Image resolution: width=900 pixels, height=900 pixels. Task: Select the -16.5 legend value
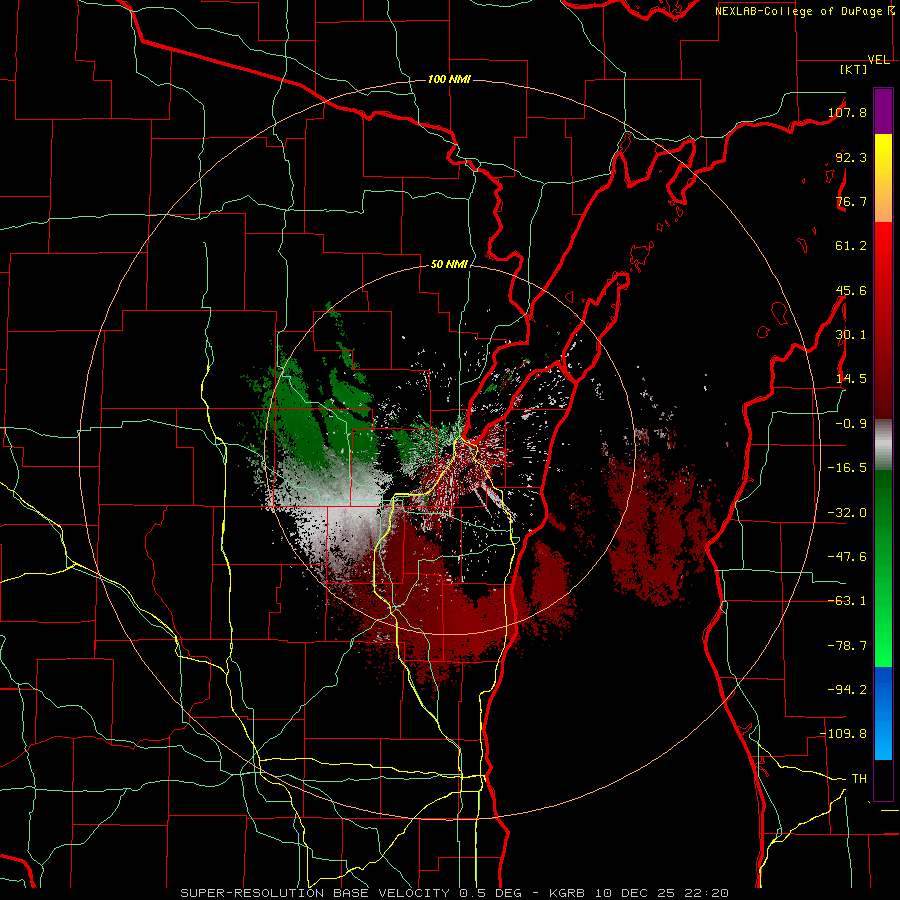tap(847, 468)
